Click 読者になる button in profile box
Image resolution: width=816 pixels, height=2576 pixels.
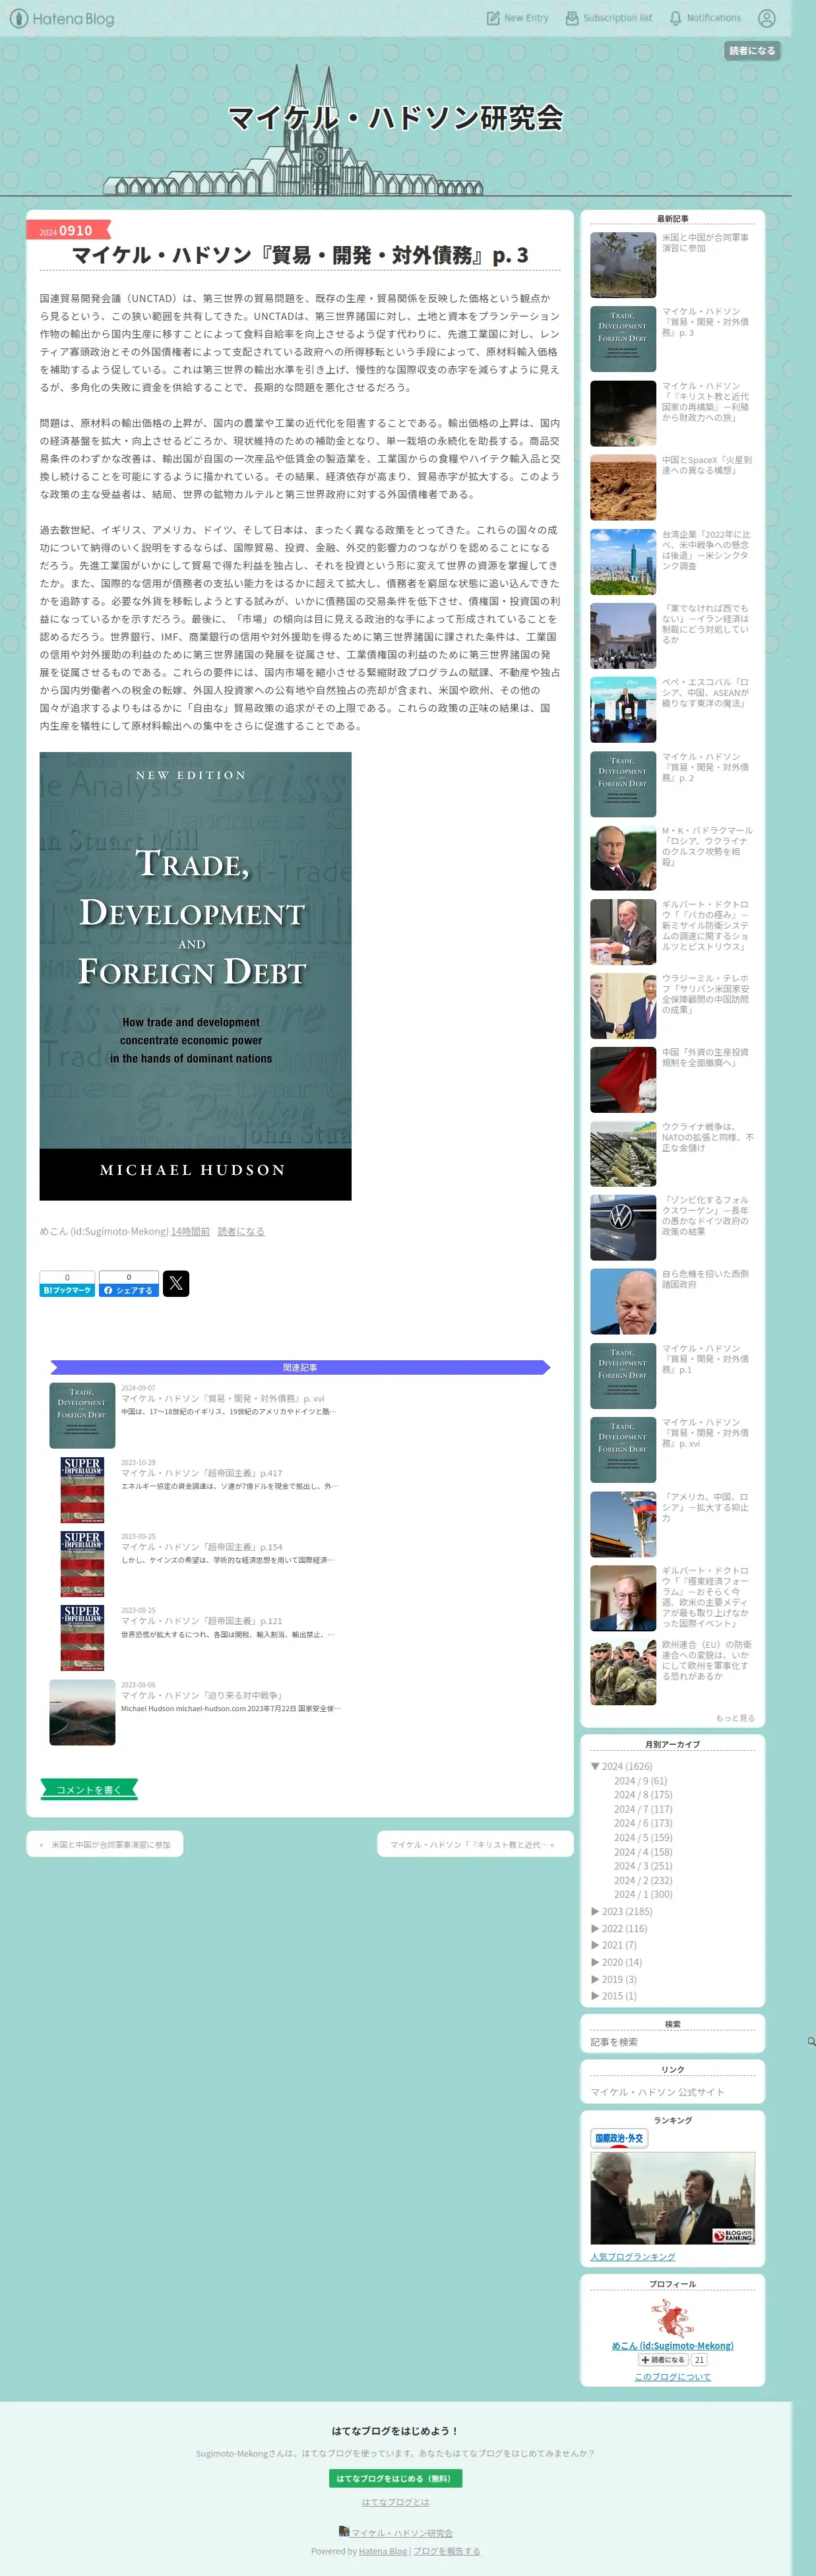(663, 2360)
